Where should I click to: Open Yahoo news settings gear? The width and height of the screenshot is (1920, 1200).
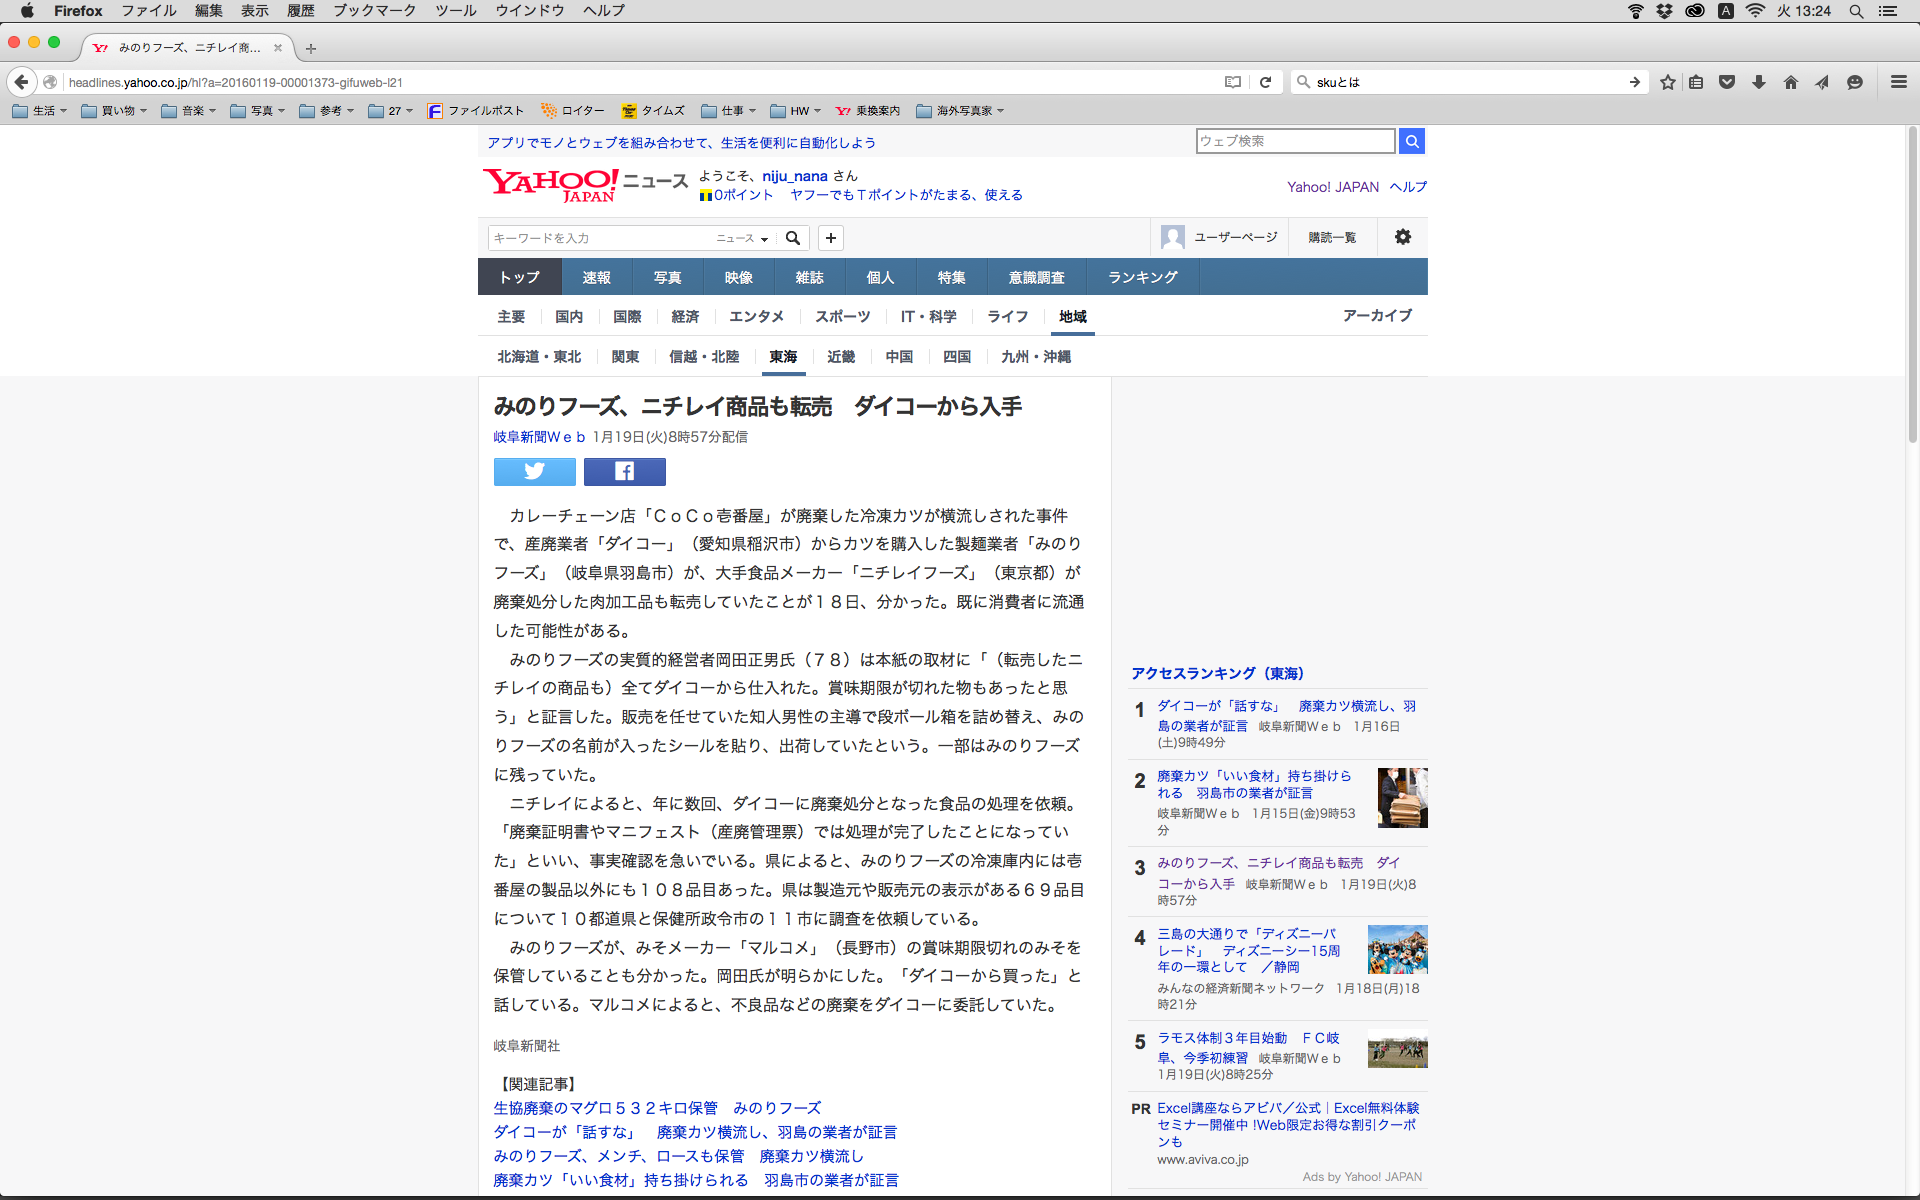click(1403, 237)
